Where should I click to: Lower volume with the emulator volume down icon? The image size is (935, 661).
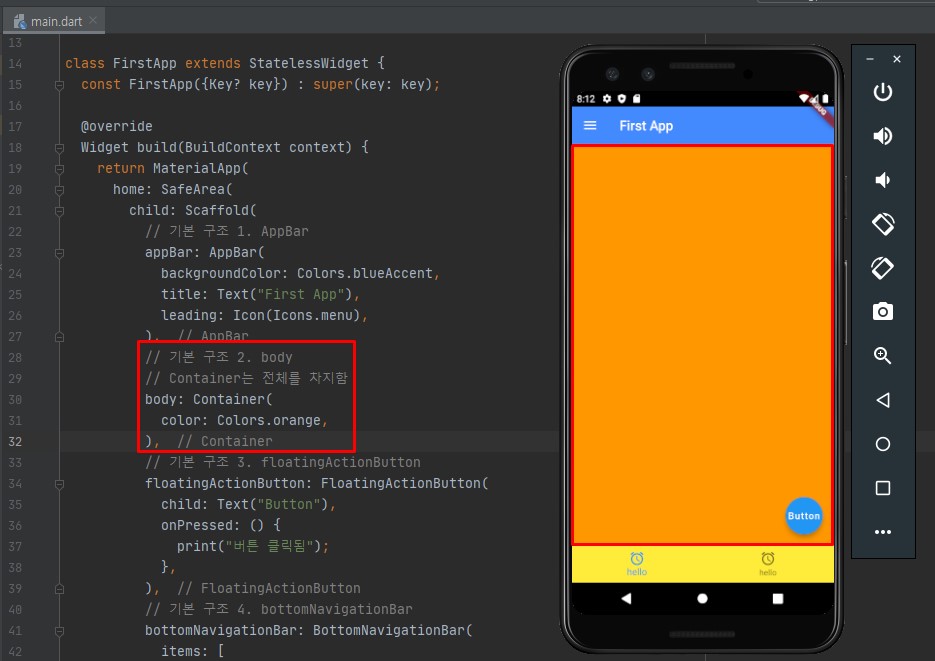[882, 180]
